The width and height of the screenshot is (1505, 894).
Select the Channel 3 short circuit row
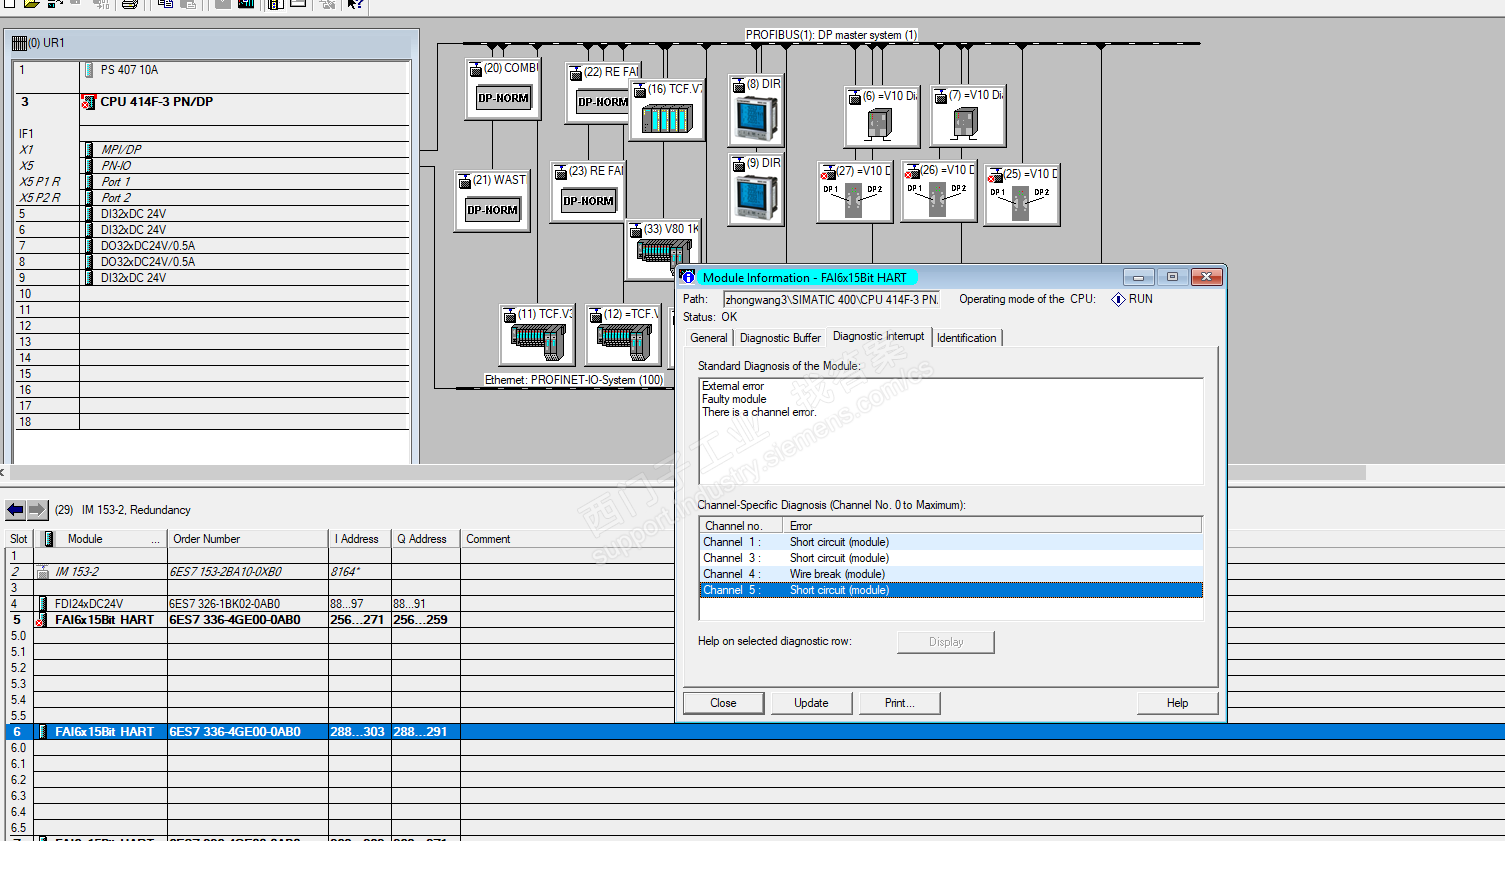pyautogui.click(x=951, y=558)
